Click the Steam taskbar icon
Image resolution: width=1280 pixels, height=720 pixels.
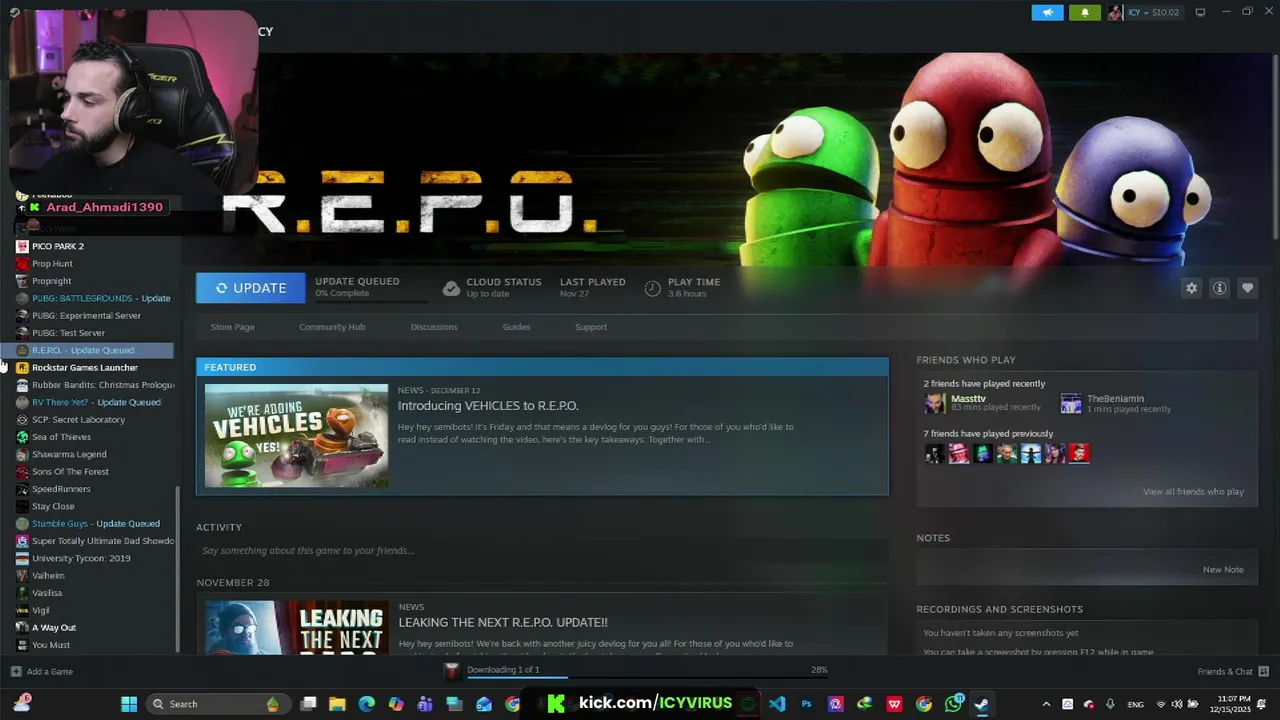(982, 704)
